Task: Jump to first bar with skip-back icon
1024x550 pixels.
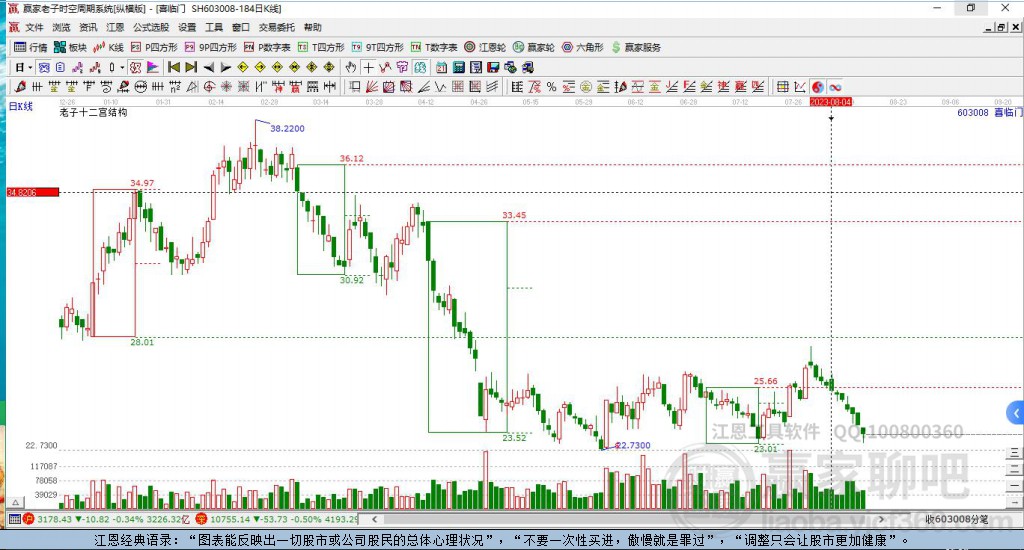Action: pos(174,67)
